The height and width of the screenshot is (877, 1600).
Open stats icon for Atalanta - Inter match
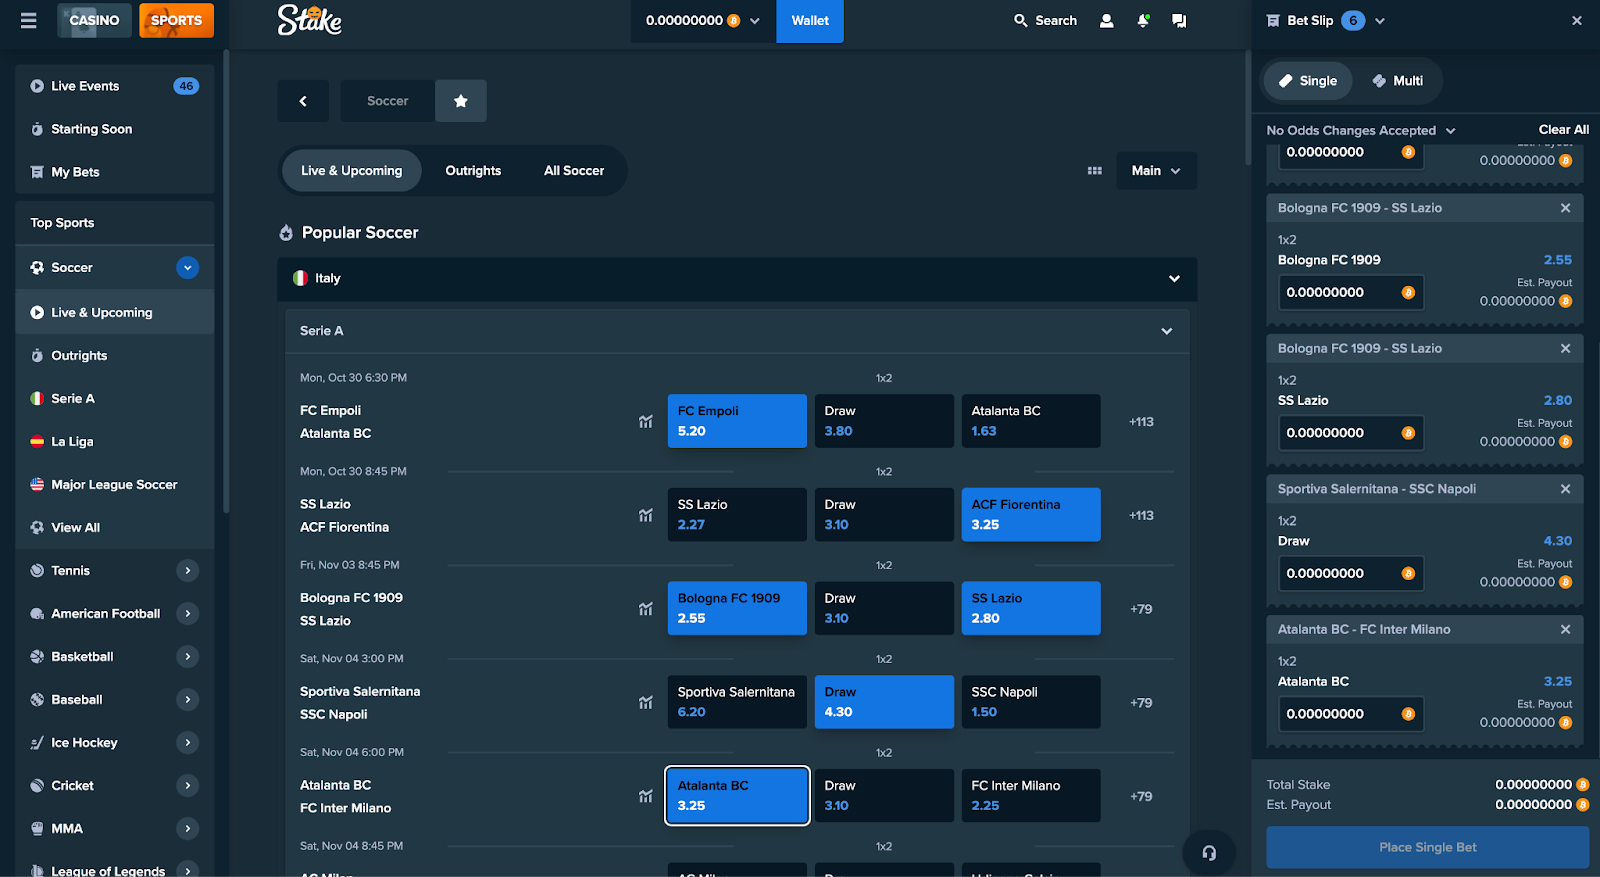click(x=646, y=797)
